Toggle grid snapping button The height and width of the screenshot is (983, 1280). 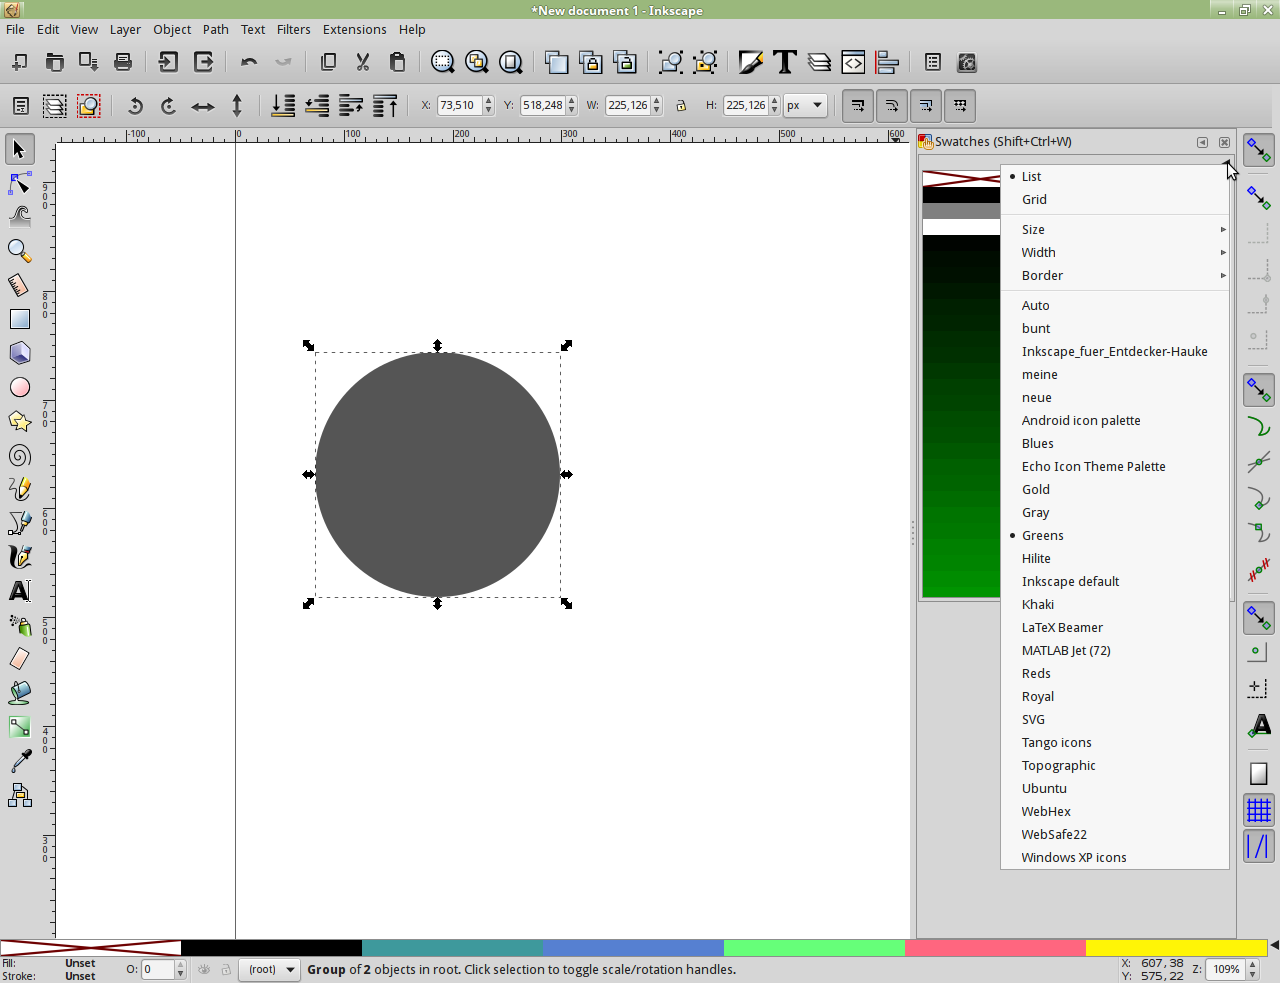pos(1258,810)
